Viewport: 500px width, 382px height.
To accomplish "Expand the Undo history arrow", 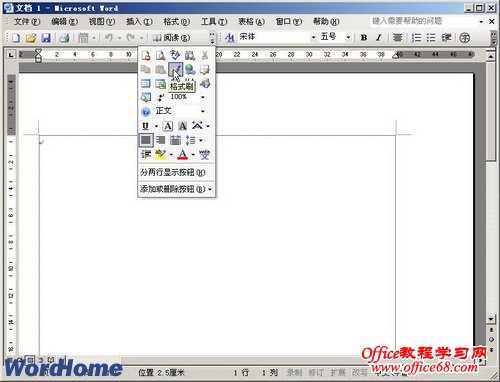I will pyautogui.click(x=119, y=38).
